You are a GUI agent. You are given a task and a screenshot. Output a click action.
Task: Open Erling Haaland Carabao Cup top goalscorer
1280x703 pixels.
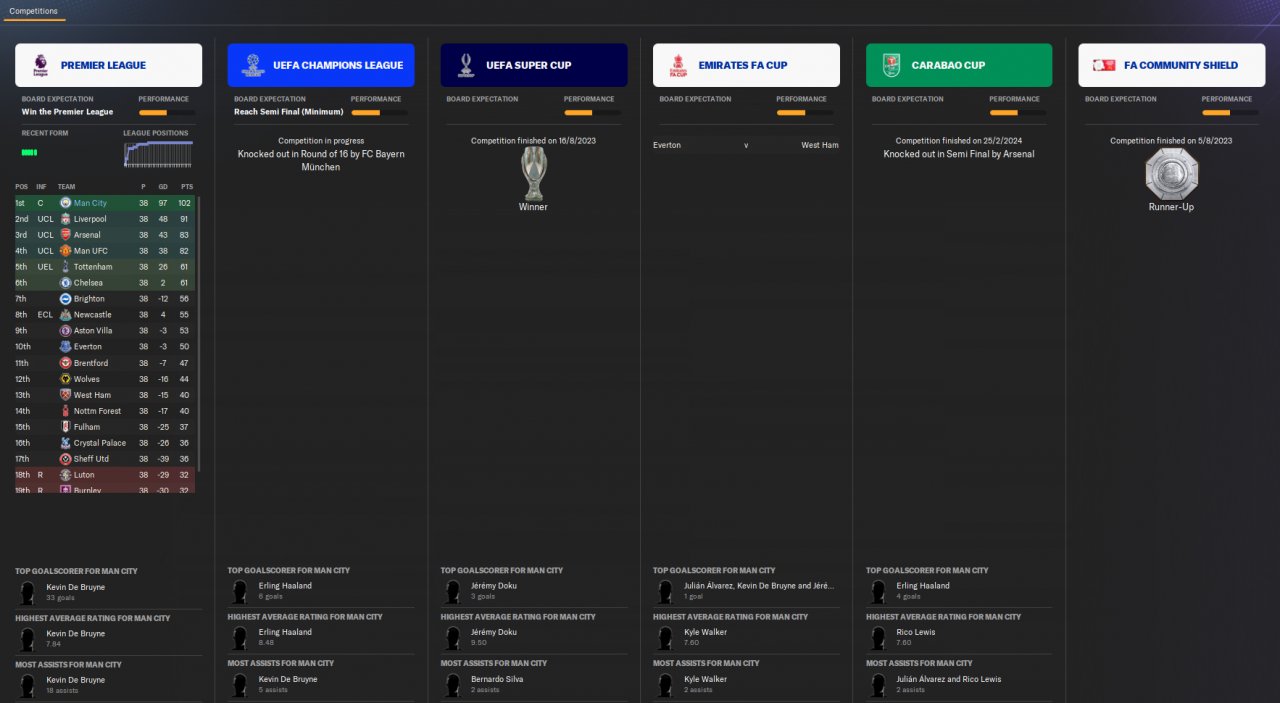(x=923, y=585)
